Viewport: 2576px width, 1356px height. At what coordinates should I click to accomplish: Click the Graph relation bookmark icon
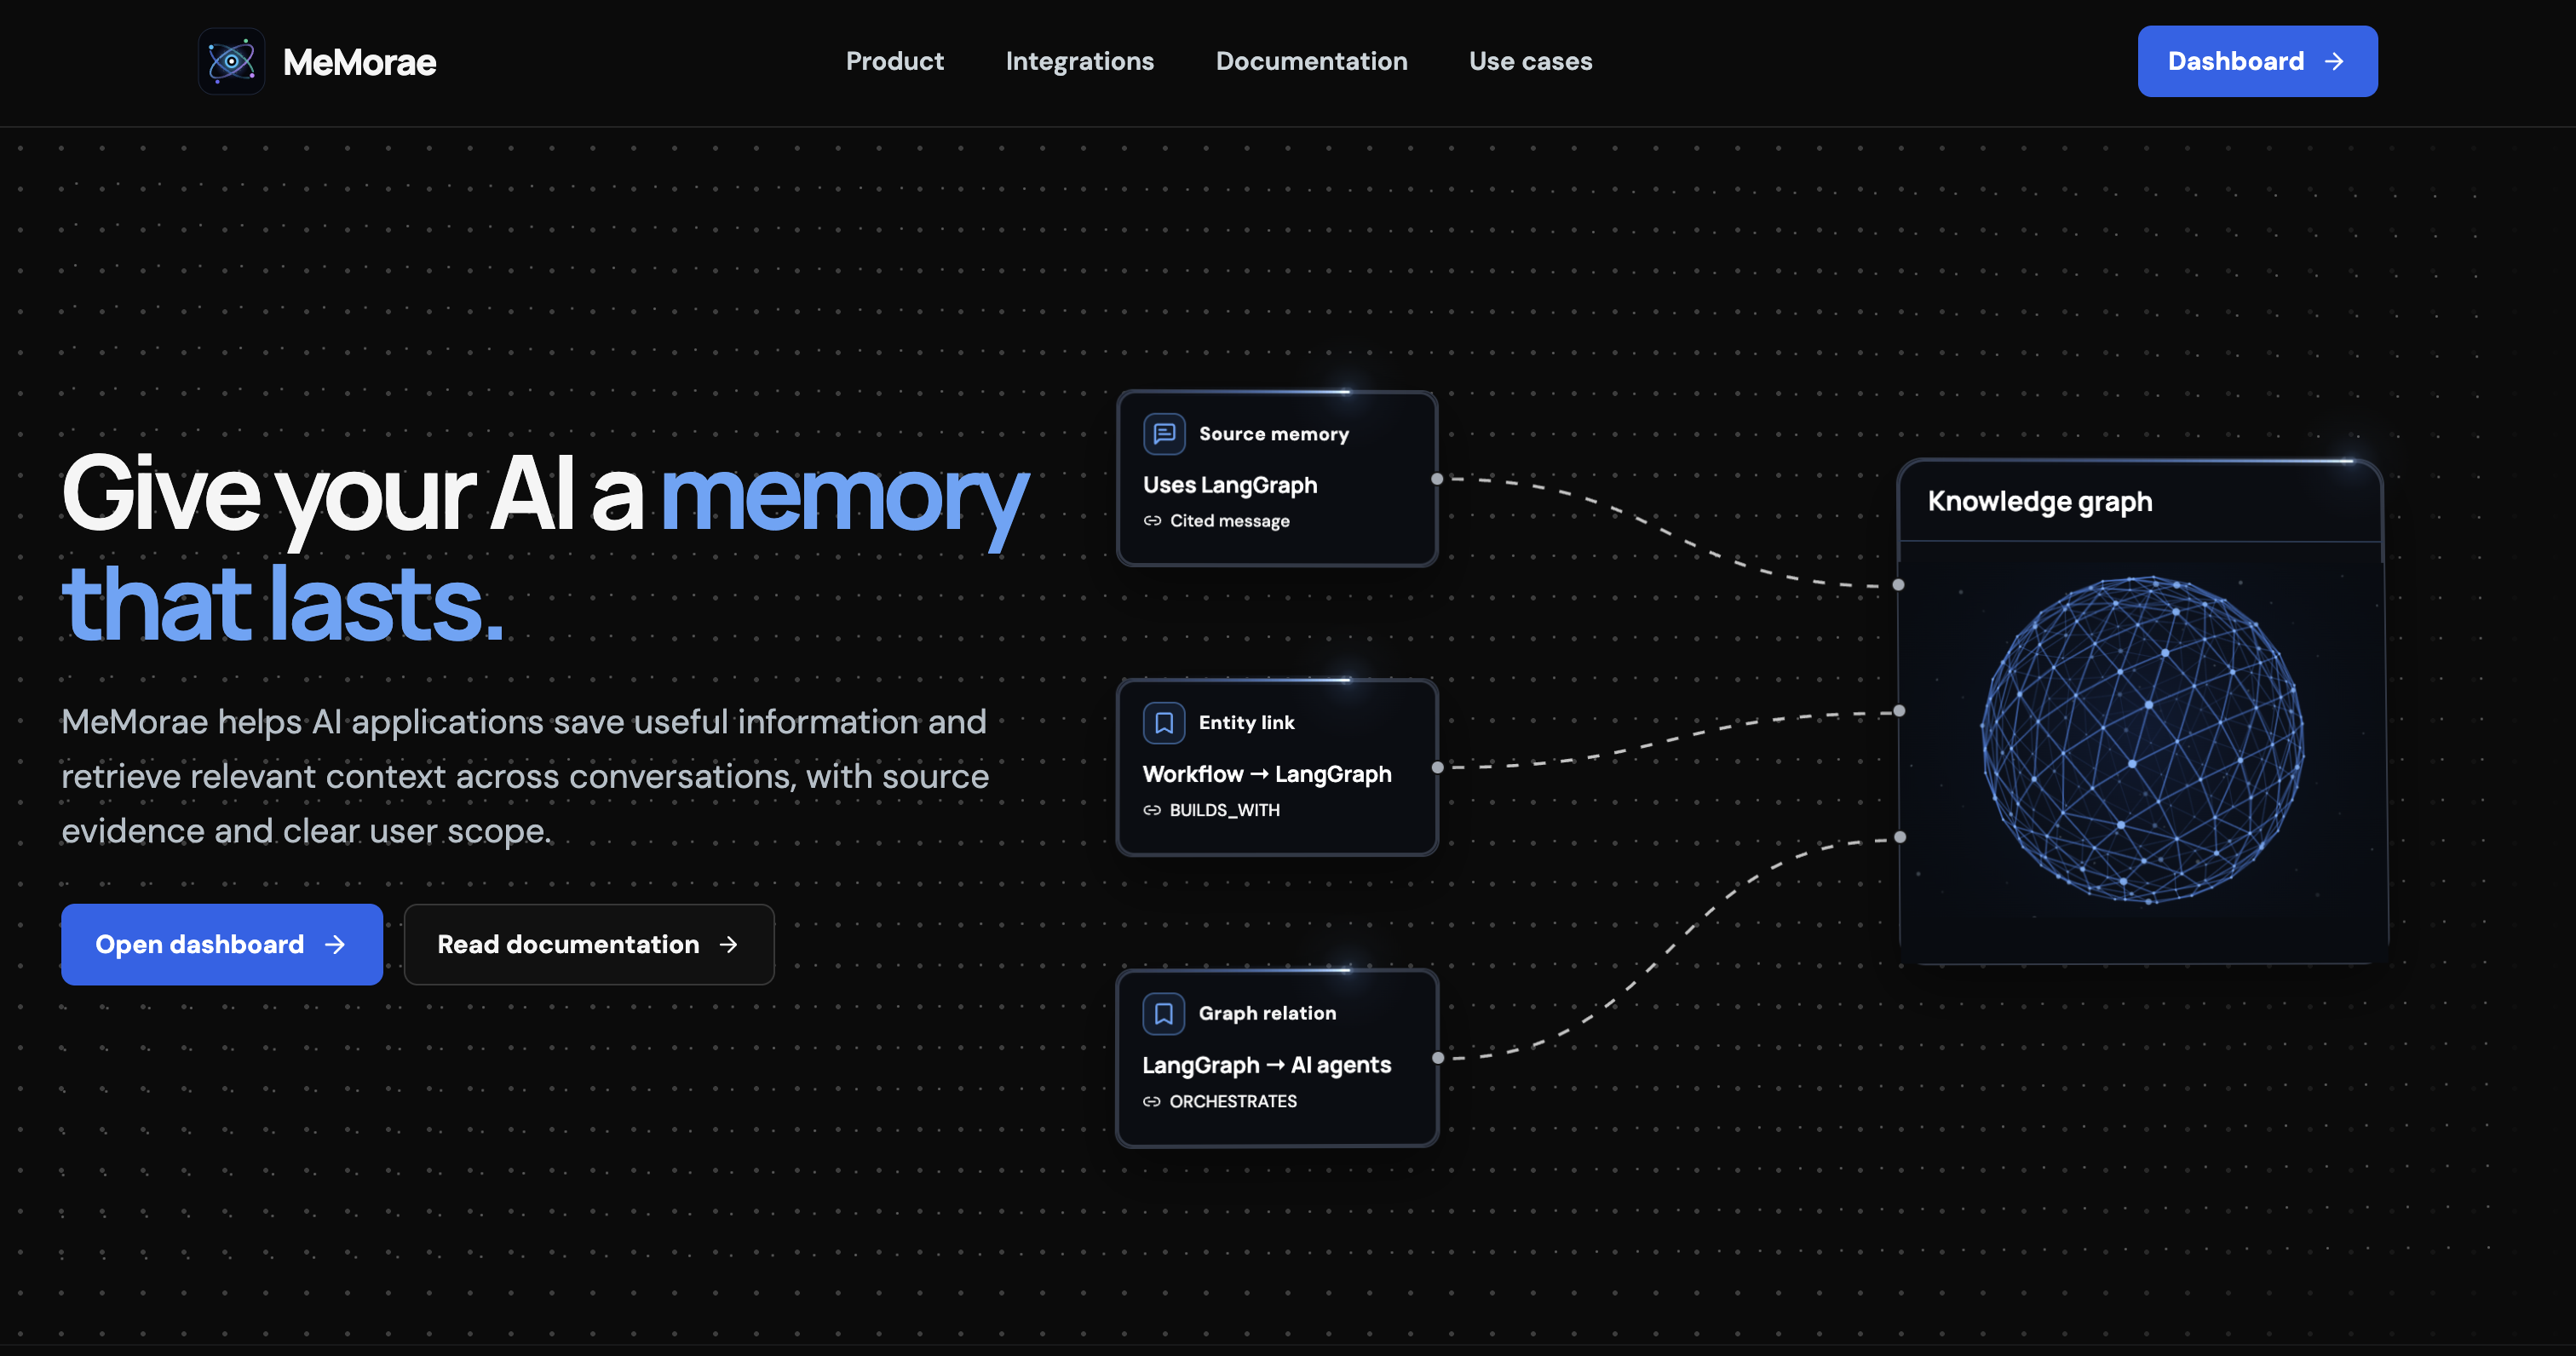[1163, 1013]
